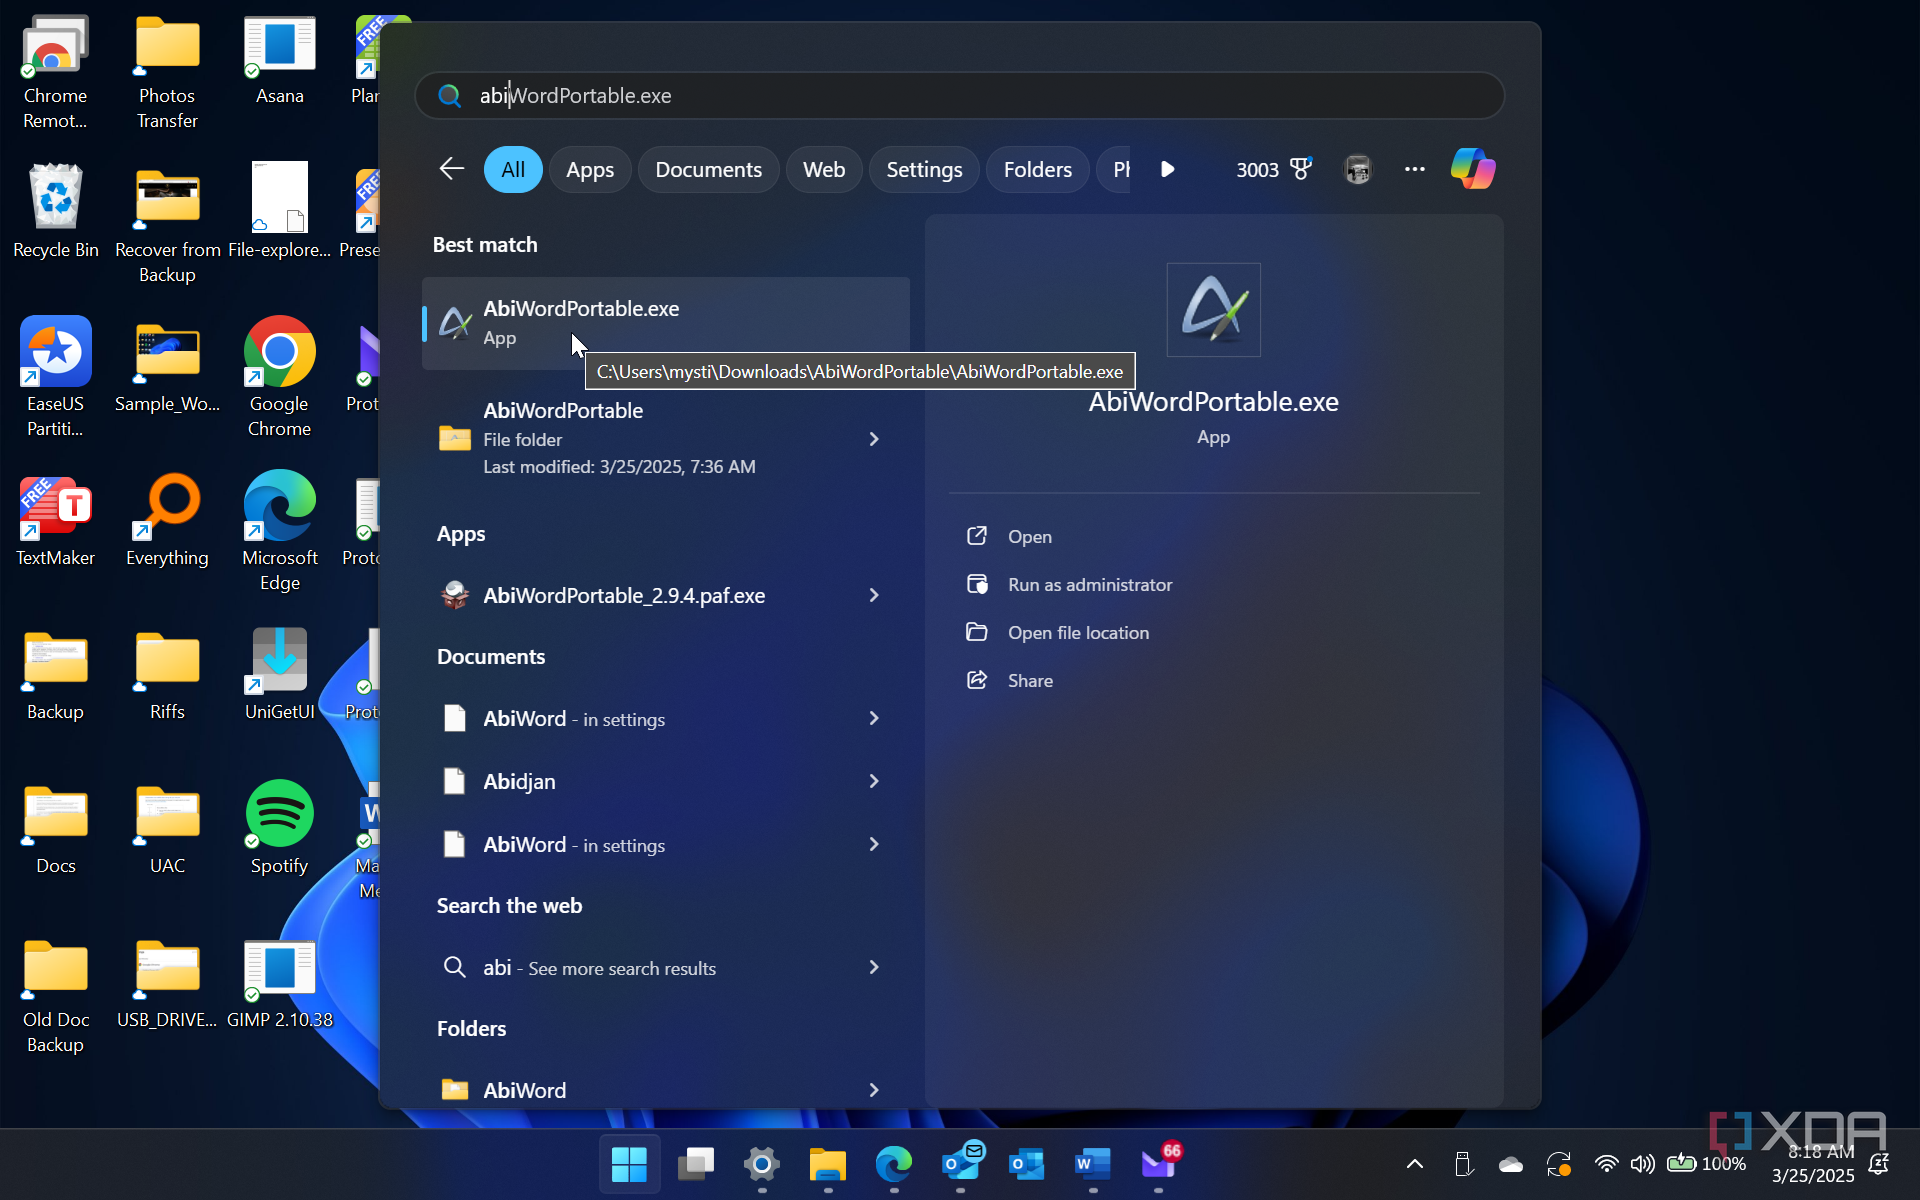Select the Spotify desktop icon
1920x1200 pixels.
pos(280,827)
